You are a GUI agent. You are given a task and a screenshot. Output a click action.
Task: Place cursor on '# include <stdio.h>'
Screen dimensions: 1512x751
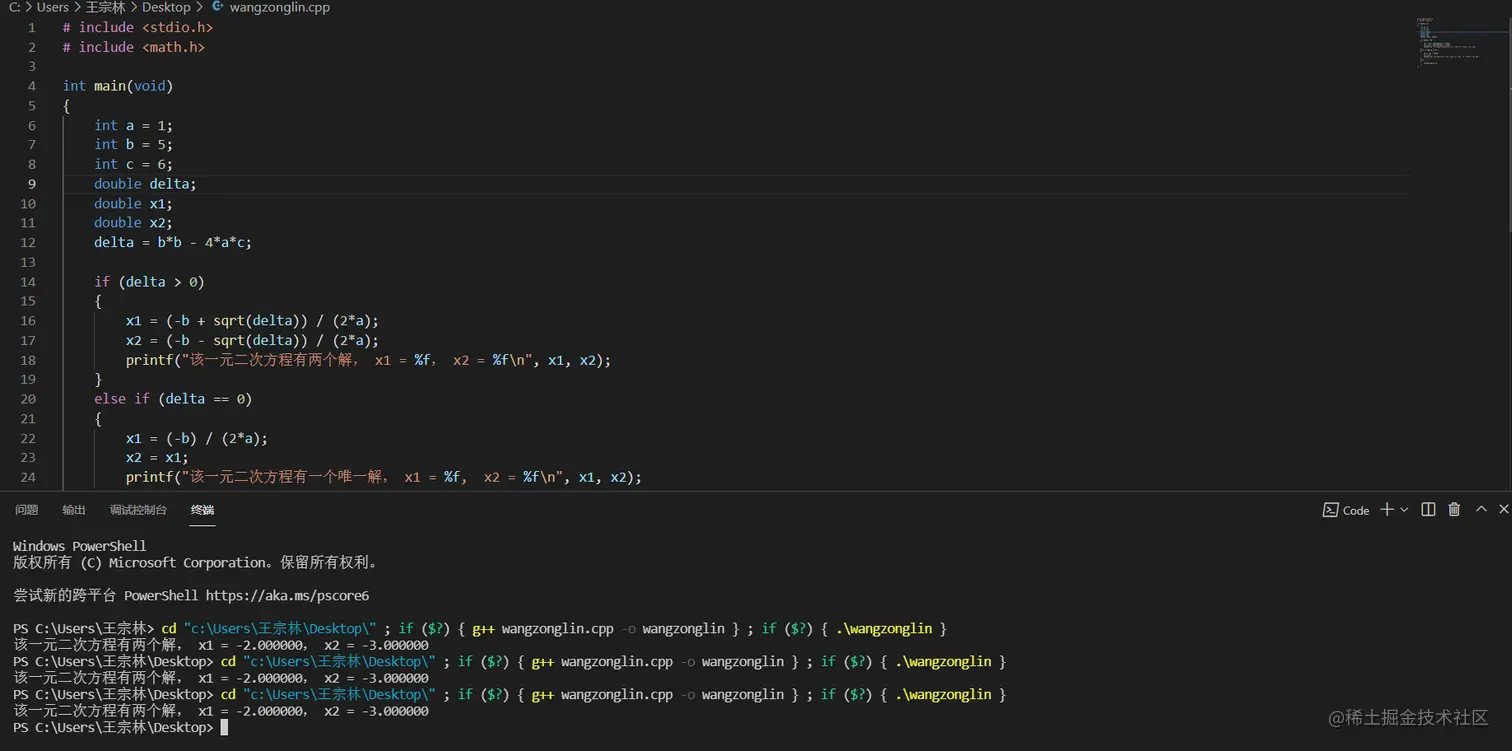pyautogui.click(x=138, y=27)
